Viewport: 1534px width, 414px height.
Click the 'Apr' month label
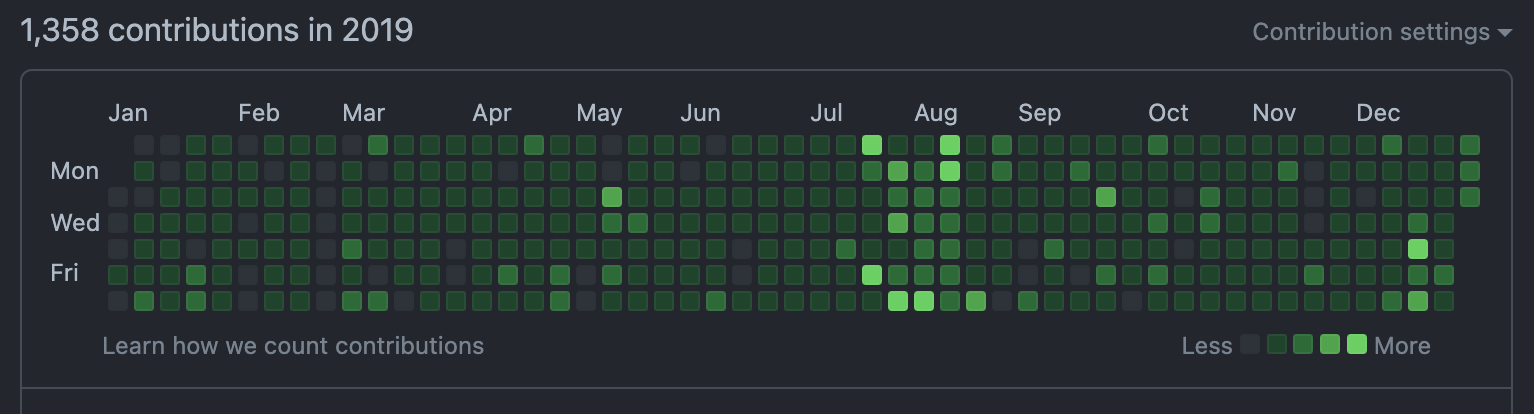[x=492, y=113]
